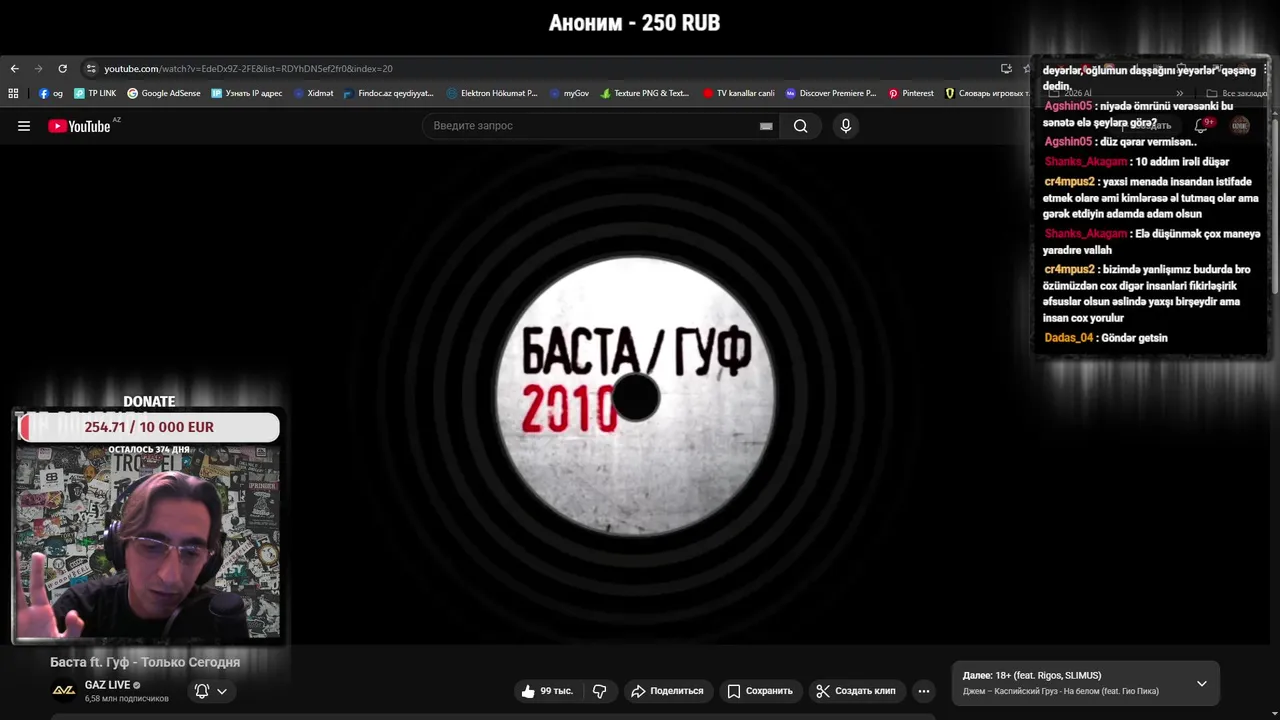
Task: Open the Elektron Hökumət bookmark
Action: [492, 93]
